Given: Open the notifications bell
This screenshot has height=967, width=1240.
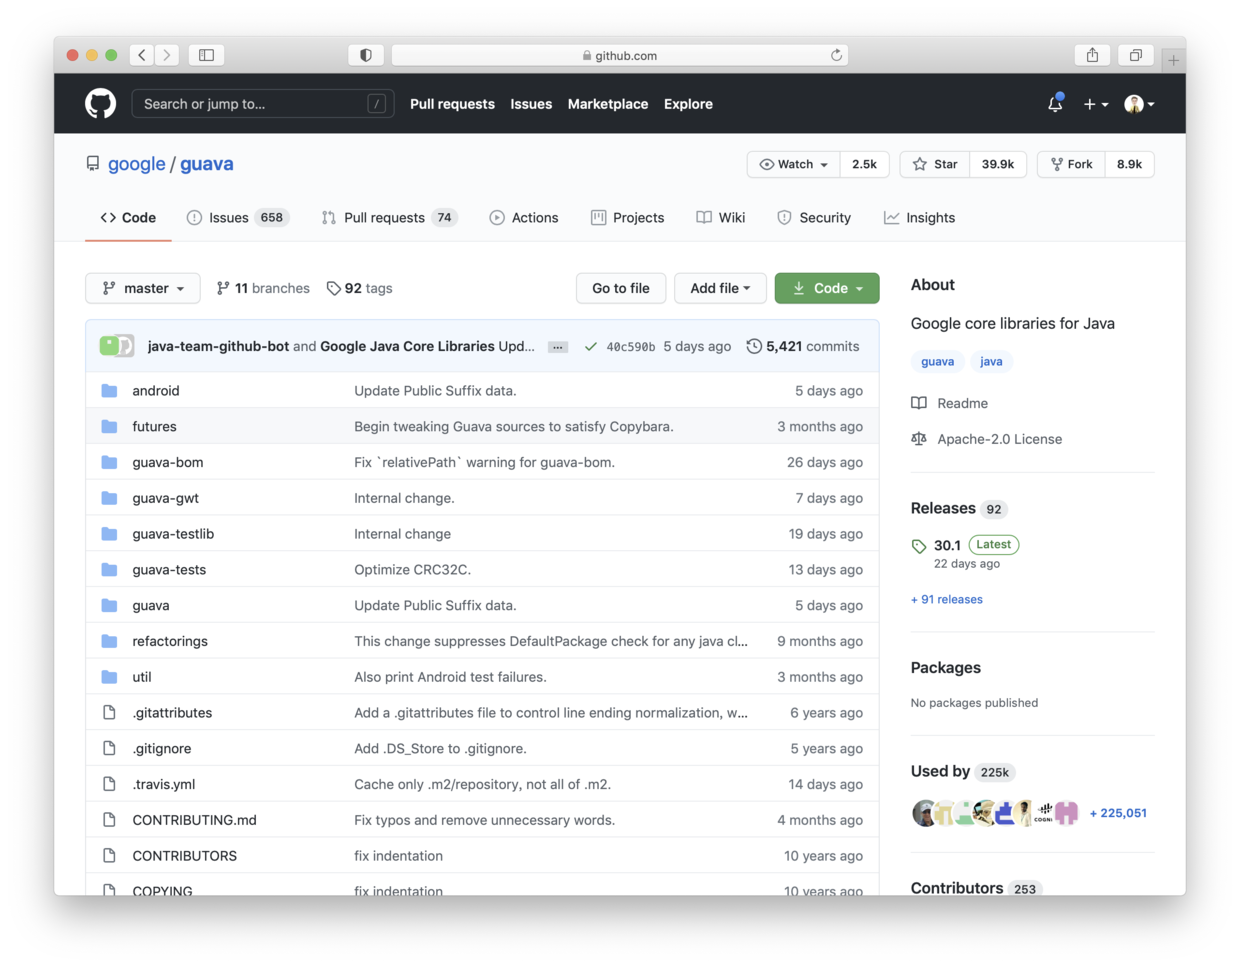Looking at the screenshot, I should click(x=1055, y=104).
